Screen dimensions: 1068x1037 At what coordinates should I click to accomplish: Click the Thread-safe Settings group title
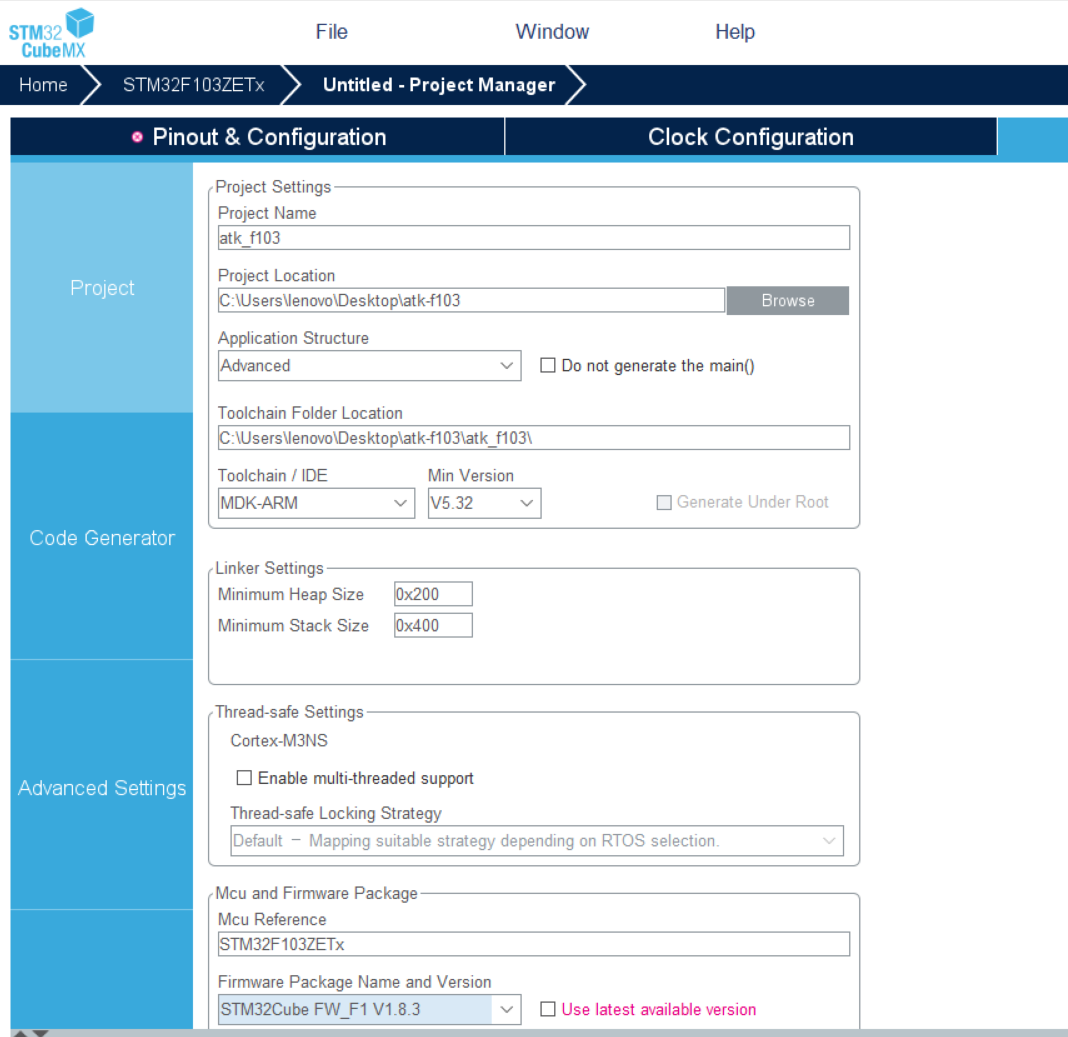pyautogui.click(x=289, y=712)
